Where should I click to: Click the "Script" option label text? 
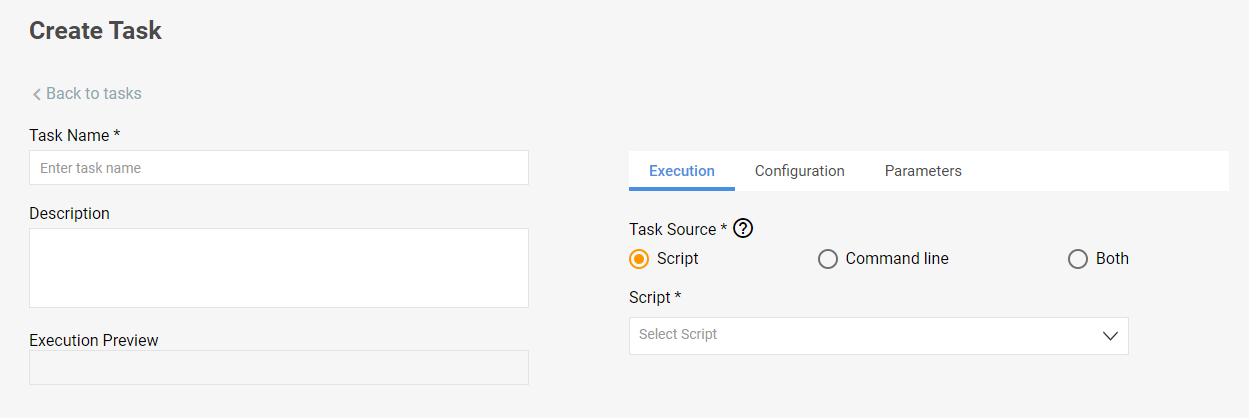click(x=678, y=258)
